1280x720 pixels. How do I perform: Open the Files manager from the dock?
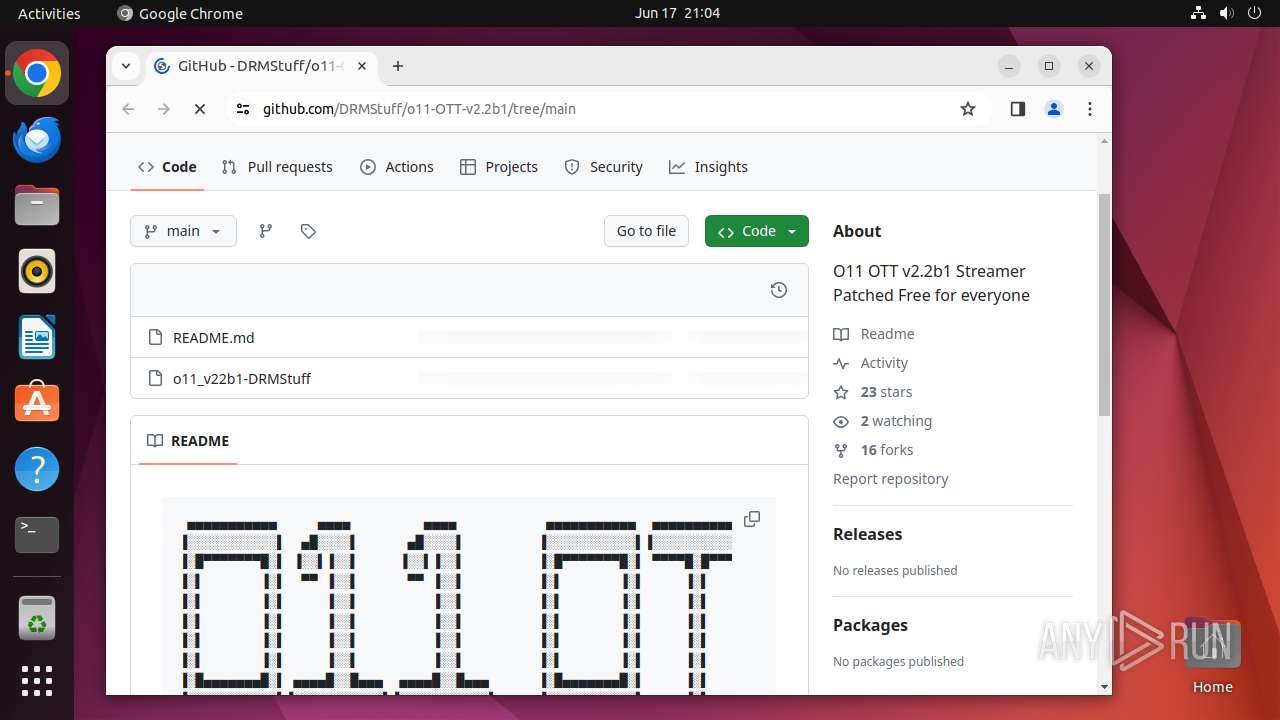37,206
